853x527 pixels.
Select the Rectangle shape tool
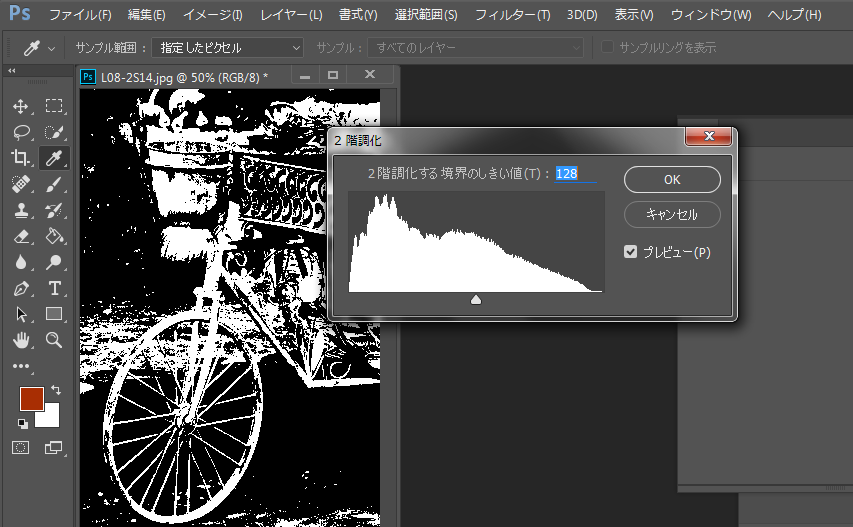[54, 314]
